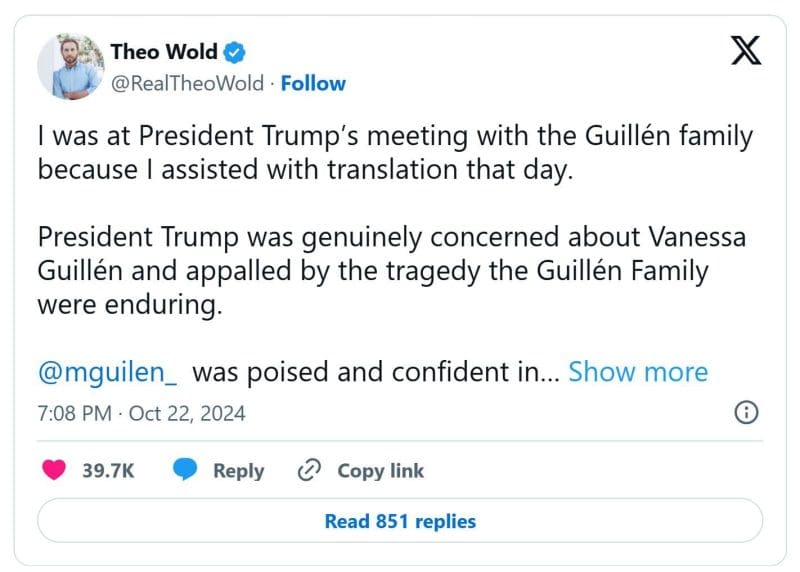Click the Copy link text label

pyautogui.click(x=380, y=470)
